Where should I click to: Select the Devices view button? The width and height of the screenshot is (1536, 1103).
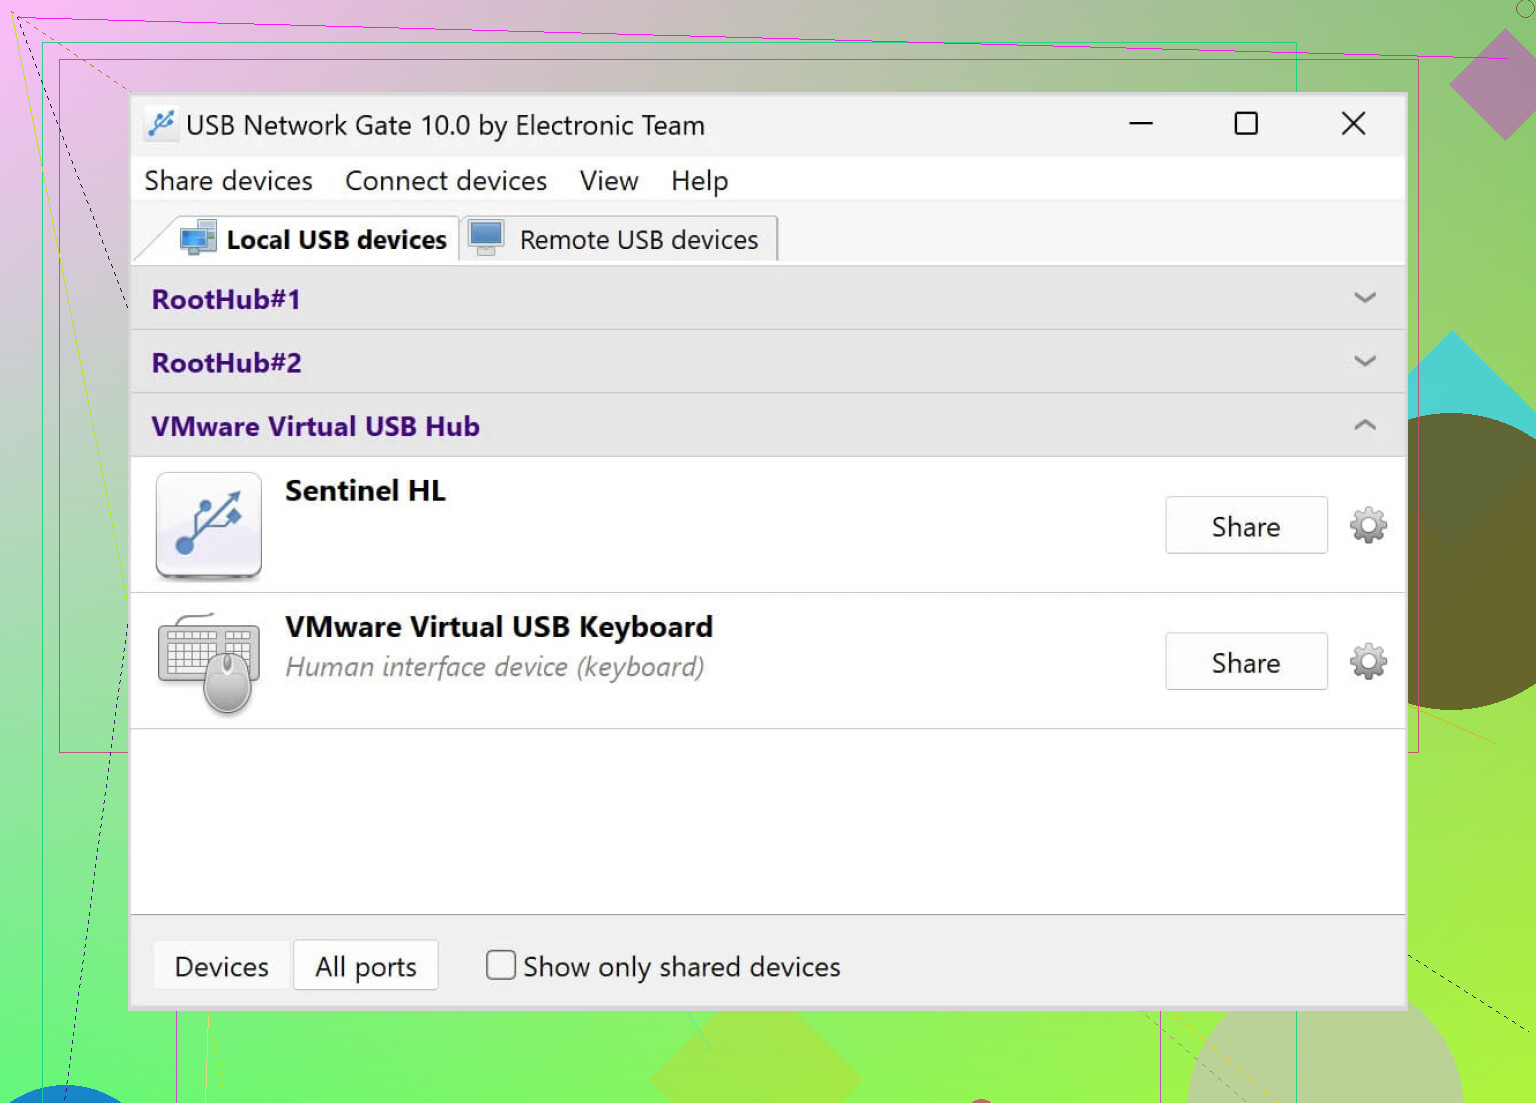tap(222, 966)
